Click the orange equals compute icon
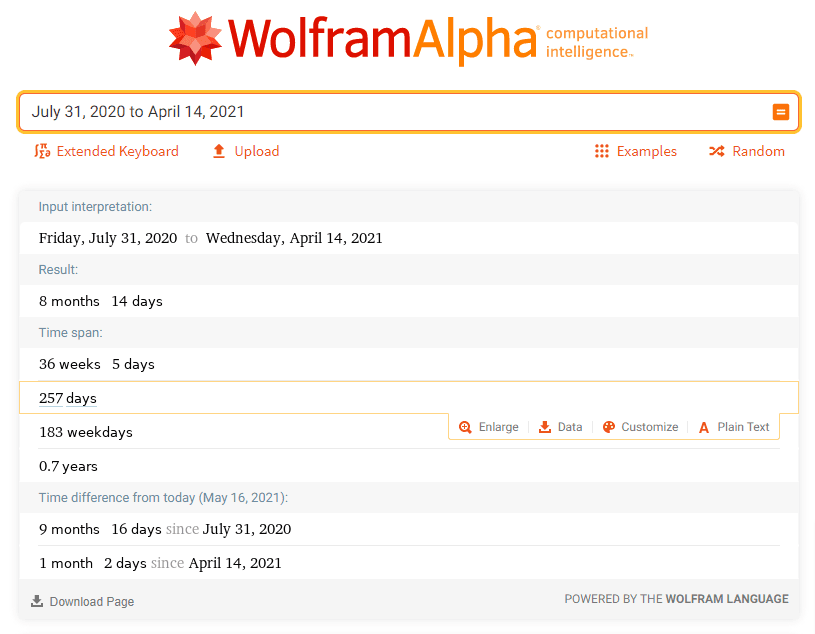The image size is (815, 634). pos(781,112)
